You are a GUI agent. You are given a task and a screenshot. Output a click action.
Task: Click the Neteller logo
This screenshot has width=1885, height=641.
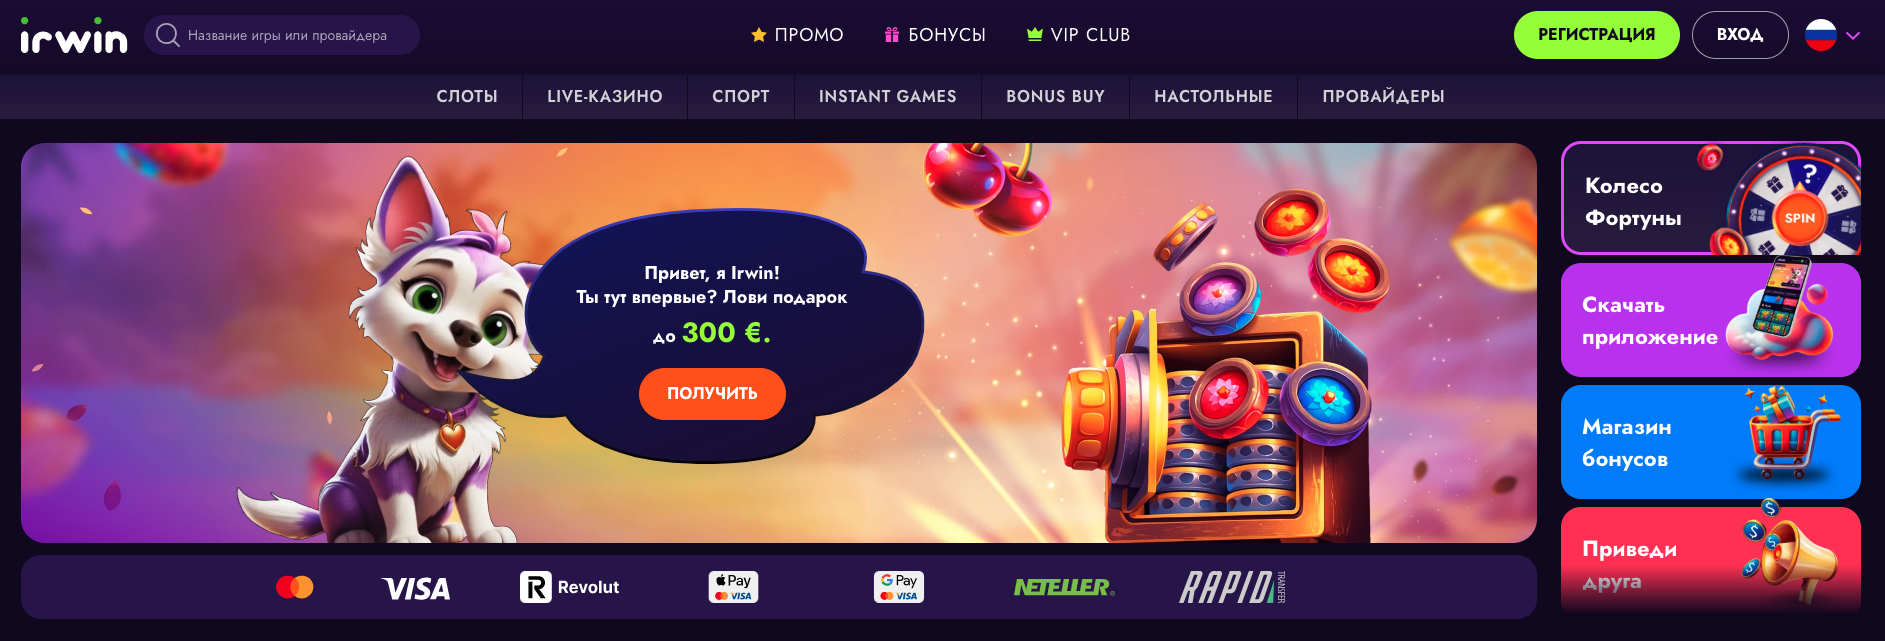[1064, 587]
